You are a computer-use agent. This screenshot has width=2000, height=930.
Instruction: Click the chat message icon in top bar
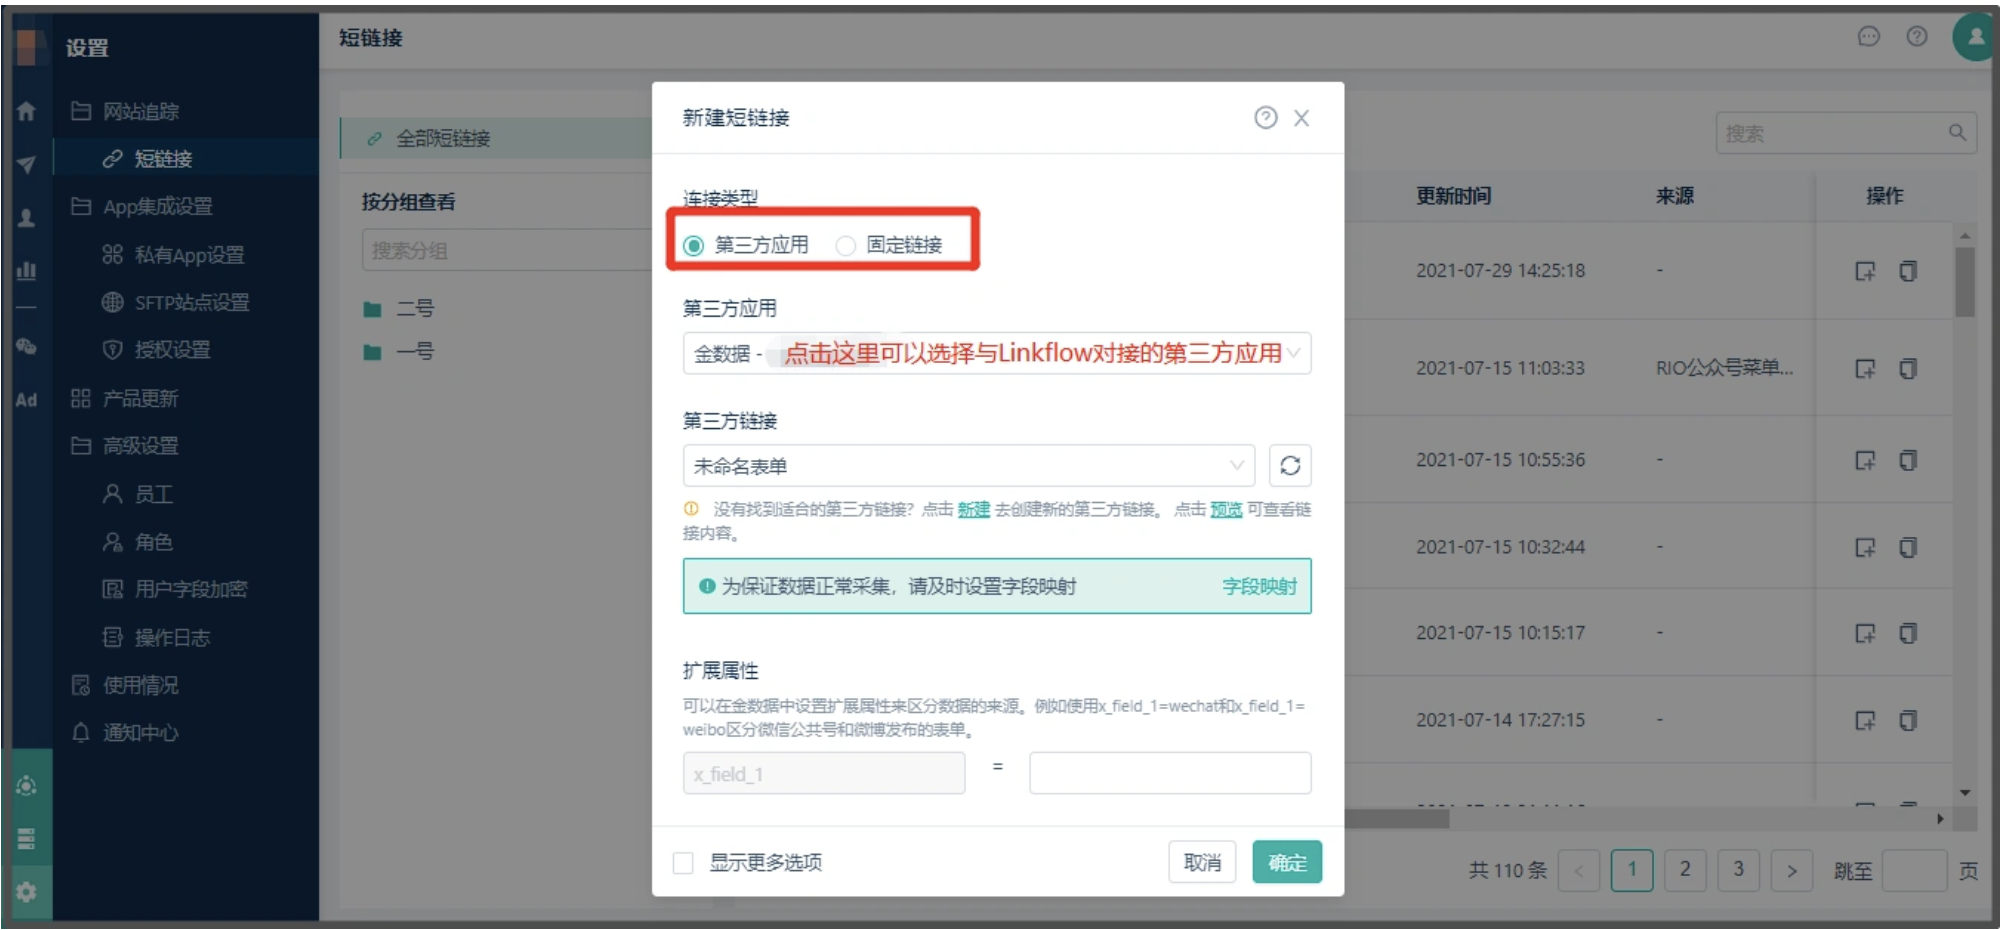pos(1868,37)
